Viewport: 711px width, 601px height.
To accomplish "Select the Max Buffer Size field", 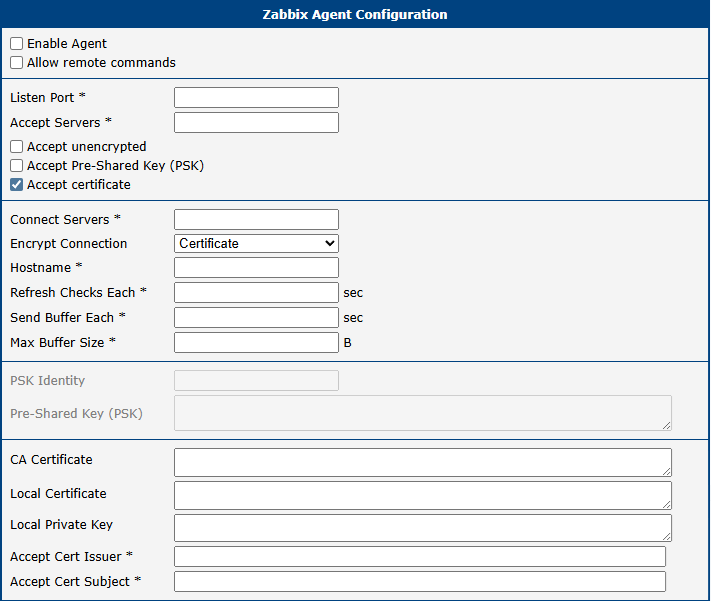I will [256, 342].
